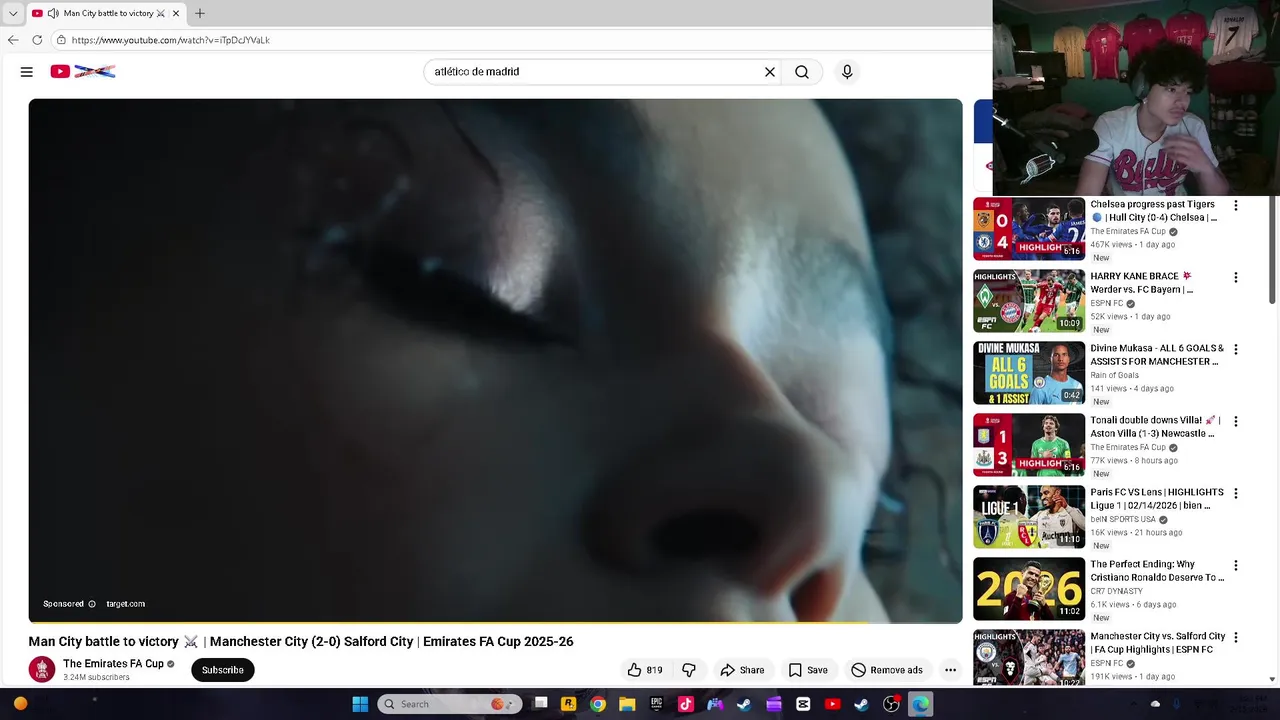
Task: Open the Rain of Goals channel name
Action: 1114,375
